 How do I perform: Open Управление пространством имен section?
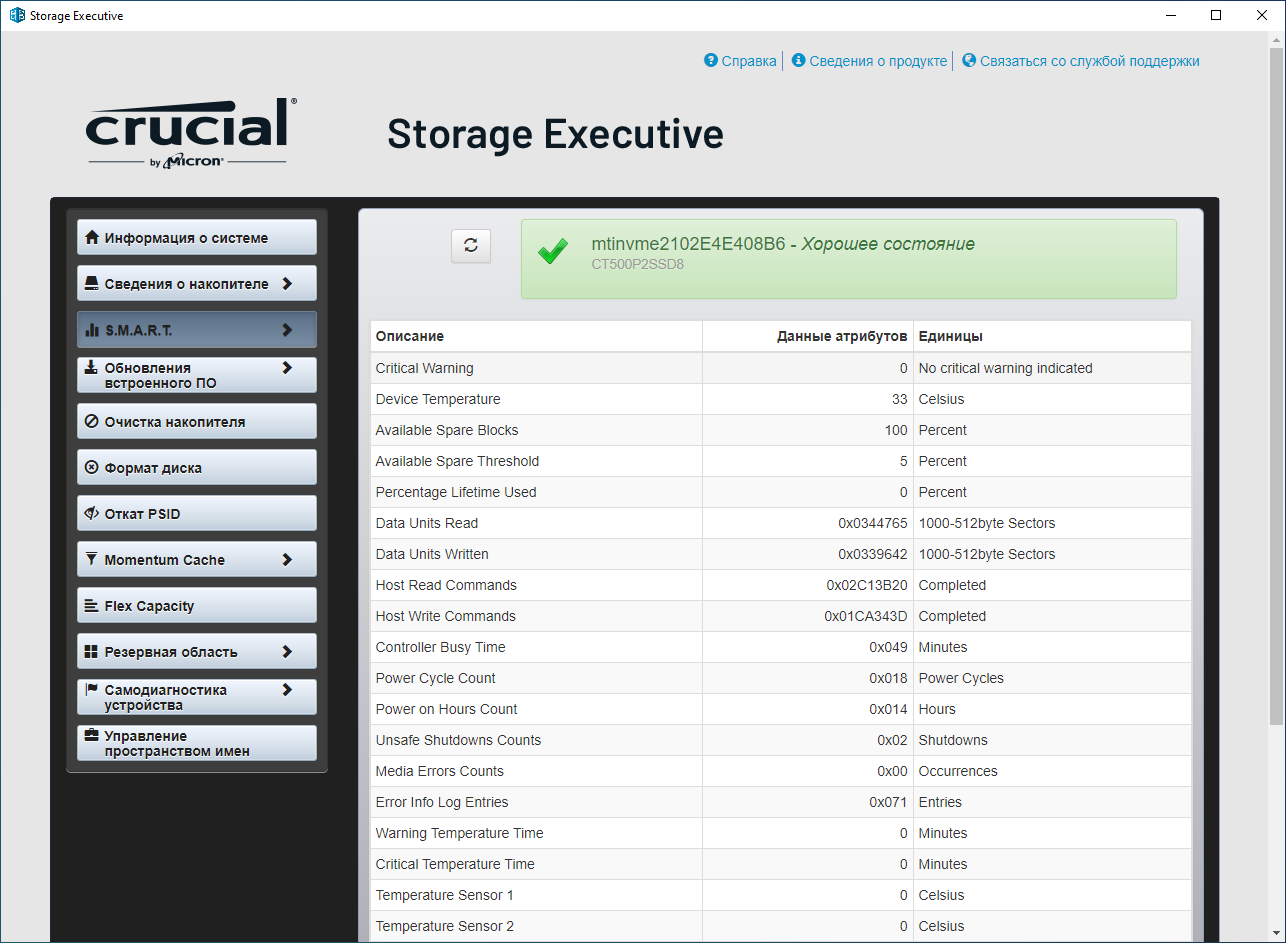197,743
